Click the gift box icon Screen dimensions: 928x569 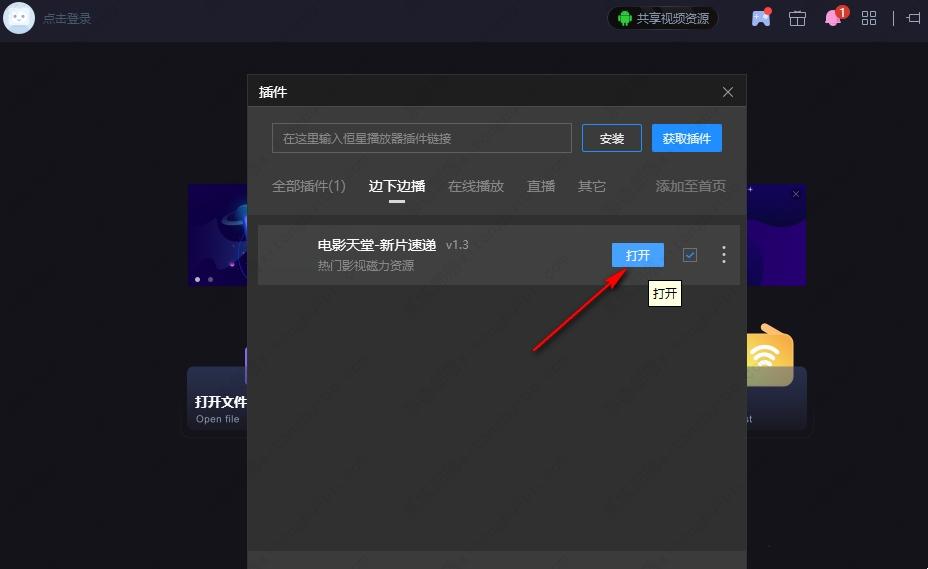pos(797,18)
